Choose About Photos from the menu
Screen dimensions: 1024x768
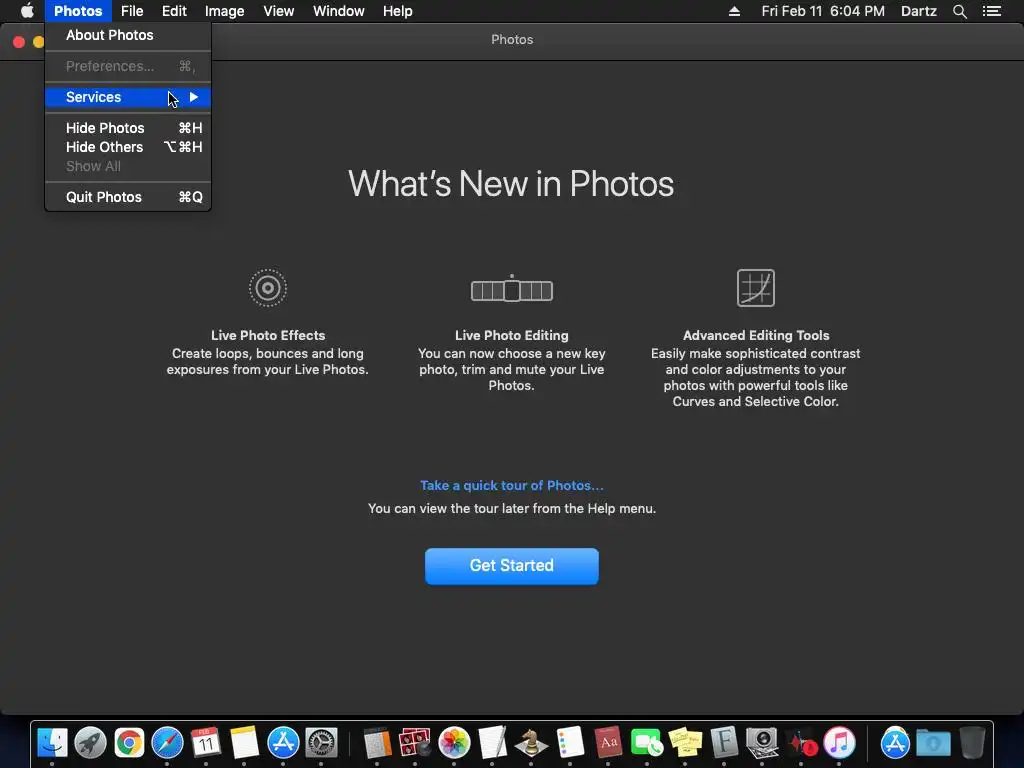[128, 35]
